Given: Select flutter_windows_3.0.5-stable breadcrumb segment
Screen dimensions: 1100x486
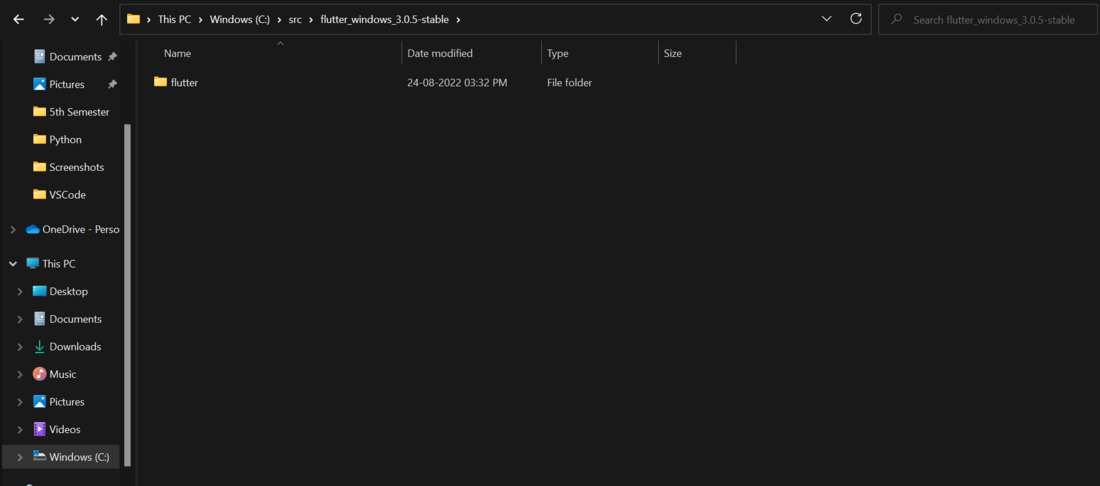Looking at the screenshot, I should [x=384, y=20].
